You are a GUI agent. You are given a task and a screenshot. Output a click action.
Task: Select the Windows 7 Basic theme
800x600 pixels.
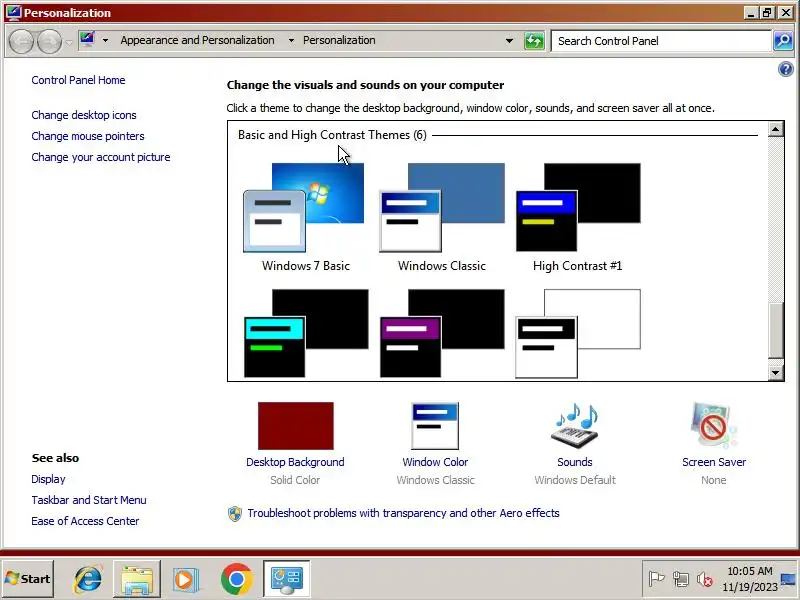pyautogui.click(x=305, y=218)
